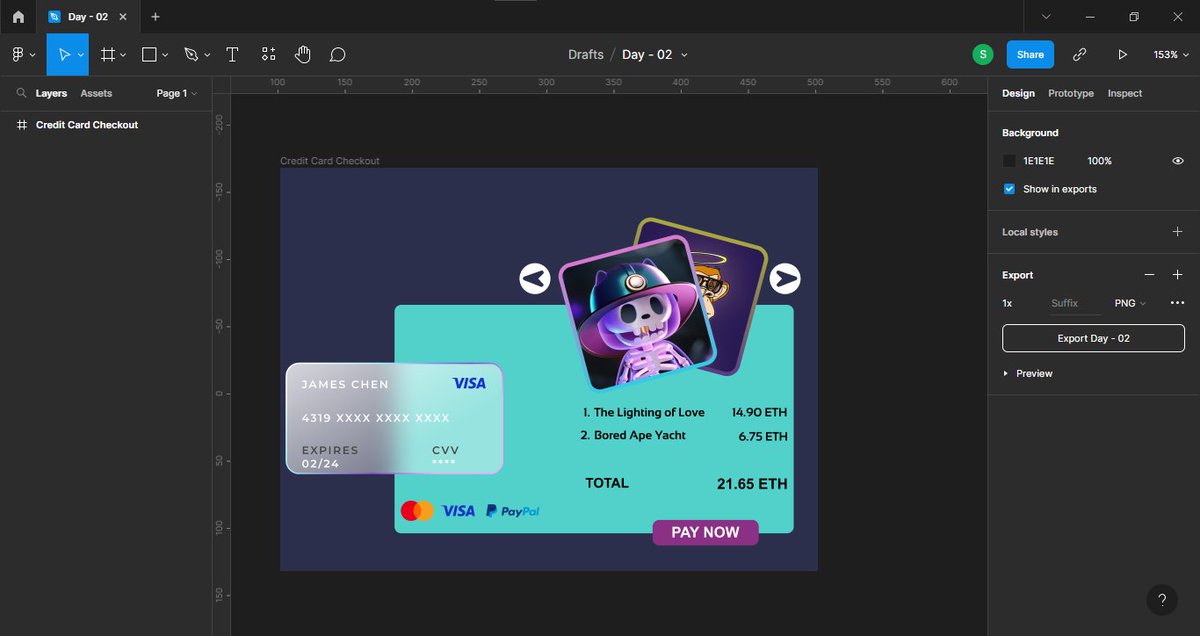Open the Resources components tool
1200x636 pixels.
[x=268, y=54]
